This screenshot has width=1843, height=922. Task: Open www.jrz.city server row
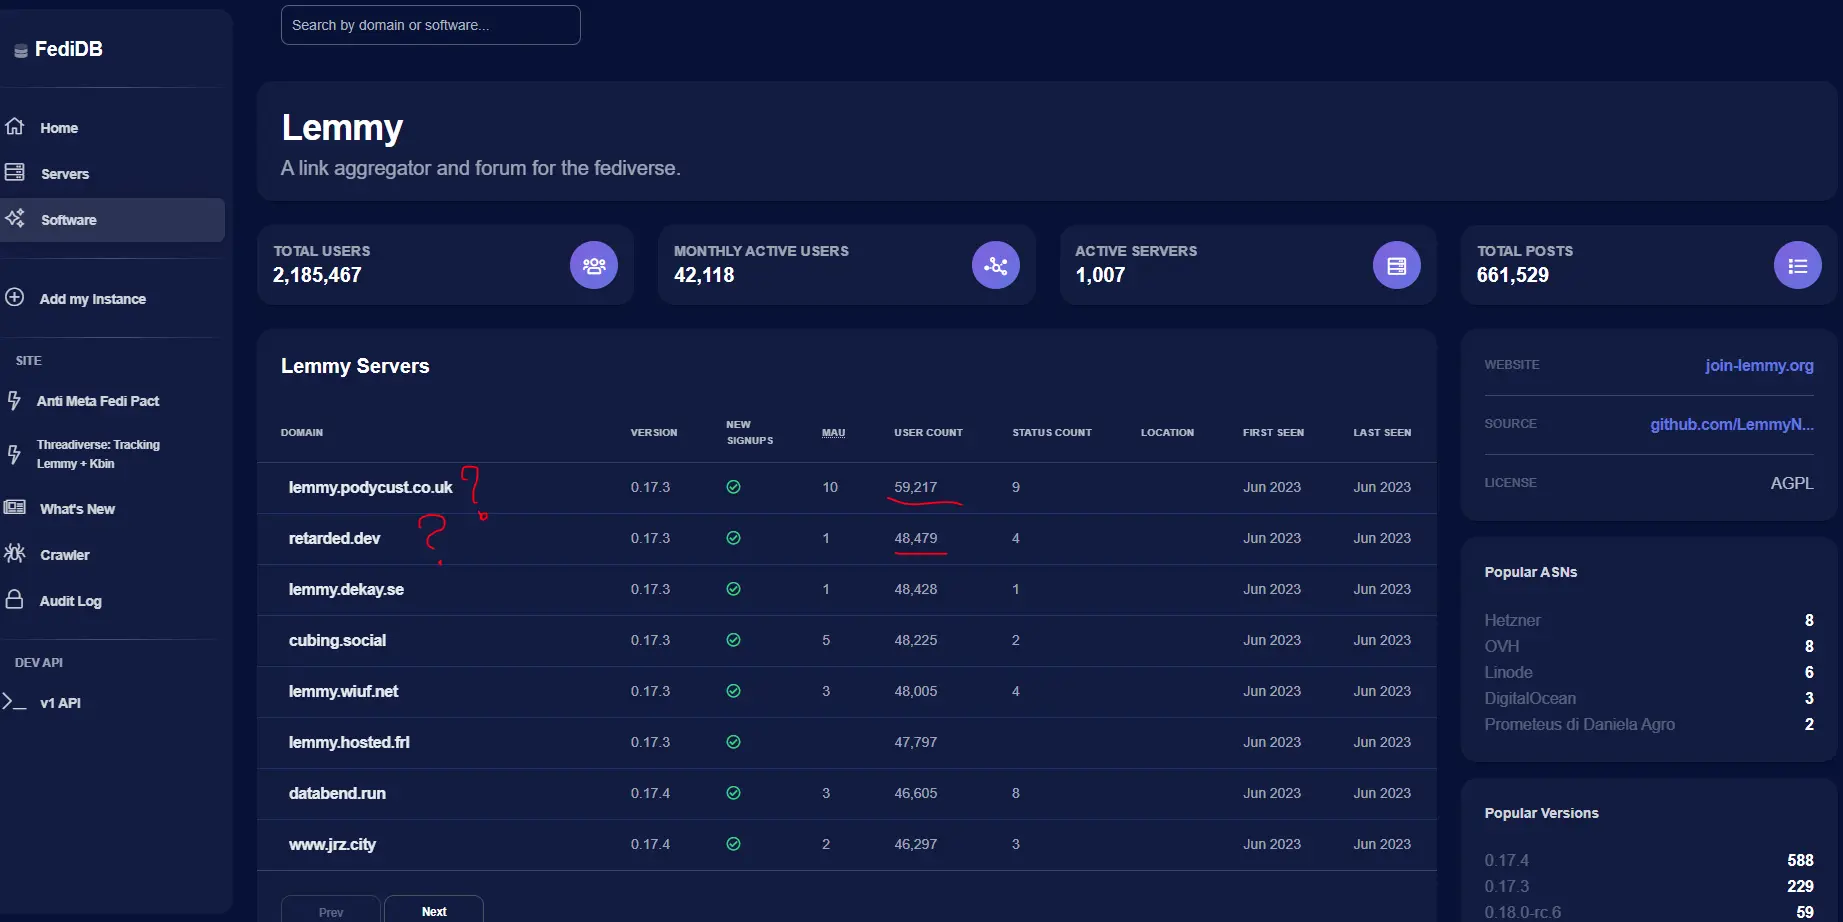pyautogui.click(x=846, y=845)
